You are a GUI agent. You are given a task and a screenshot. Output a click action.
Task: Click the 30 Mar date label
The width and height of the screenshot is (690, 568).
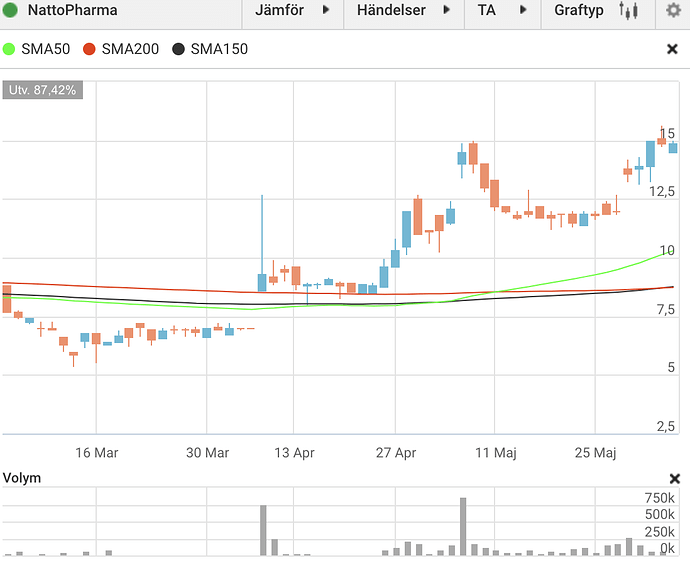tap(207, 453)
